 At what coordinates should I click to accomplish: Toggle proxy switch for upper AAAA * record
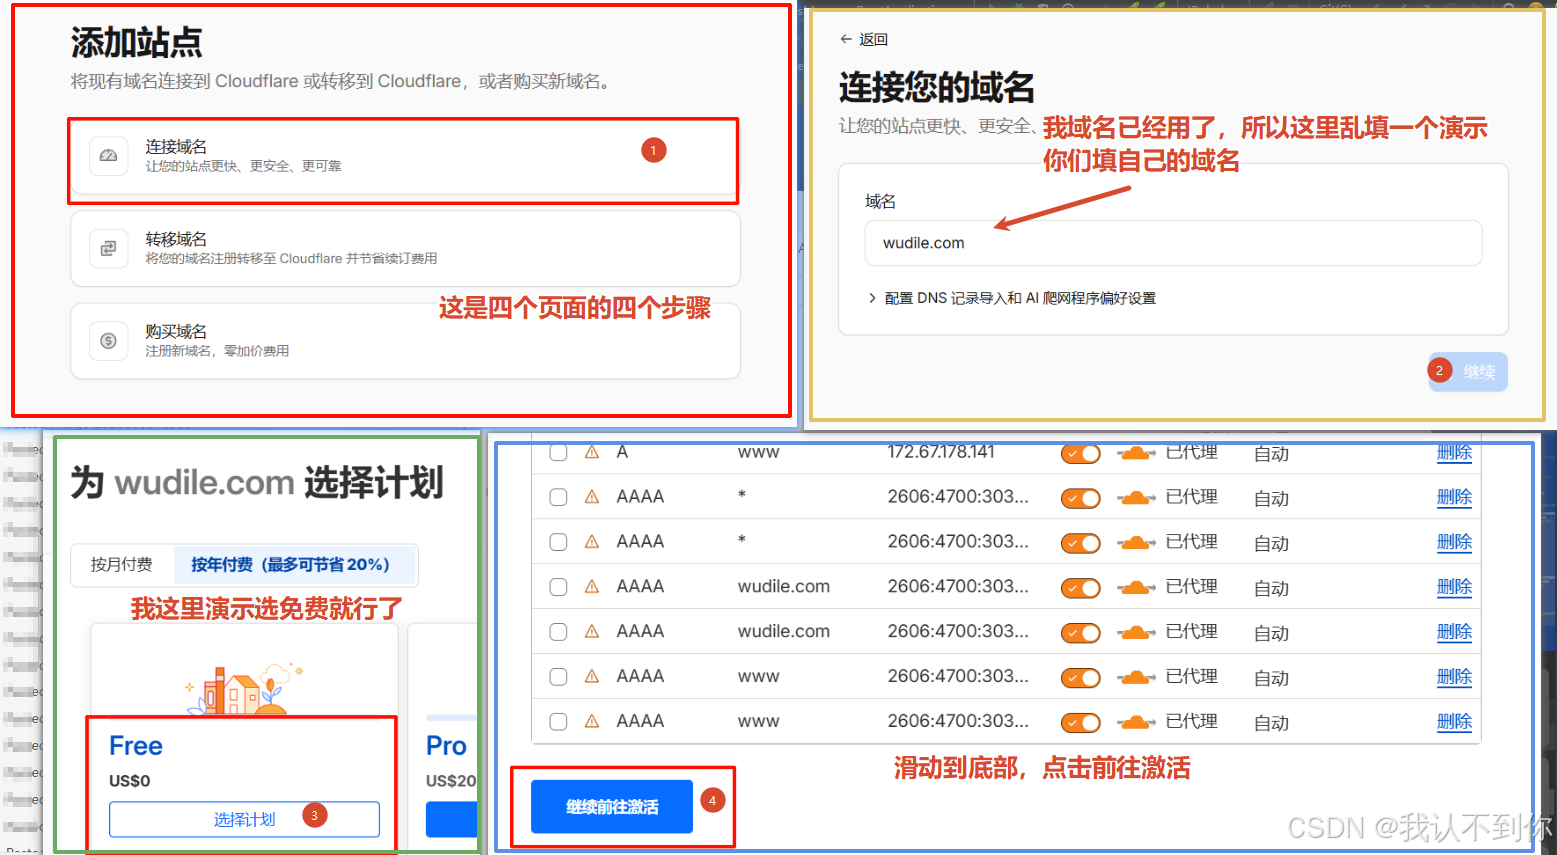(x=1081, y=499)
